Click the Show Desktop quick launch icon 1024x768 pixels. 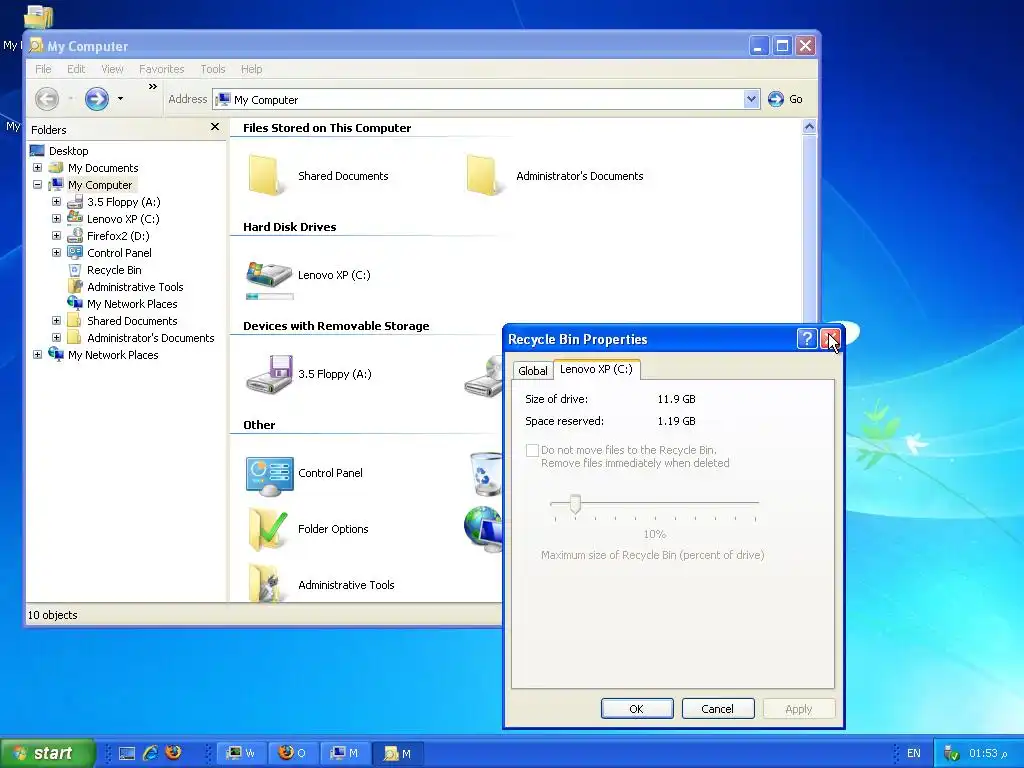click(x=127, y=753)
